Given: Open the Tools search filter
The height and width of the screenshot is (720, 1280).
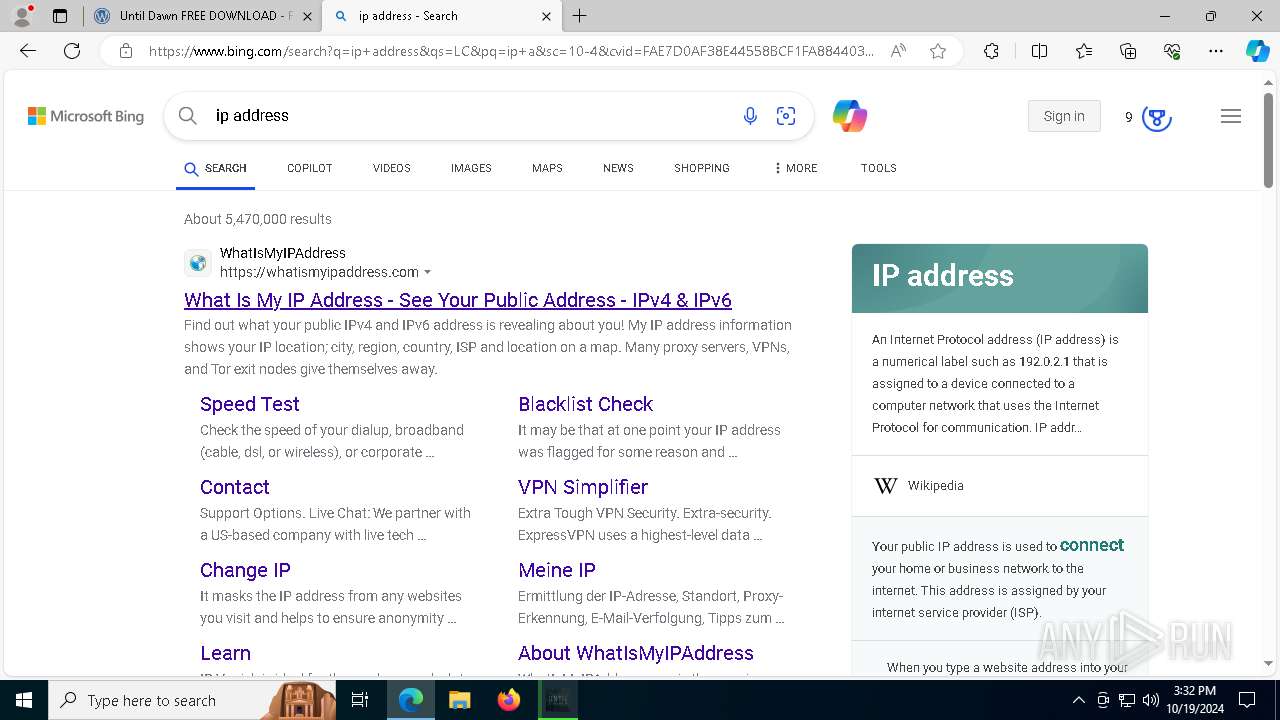Looking at the screenshot, I should tap(878, 168).
